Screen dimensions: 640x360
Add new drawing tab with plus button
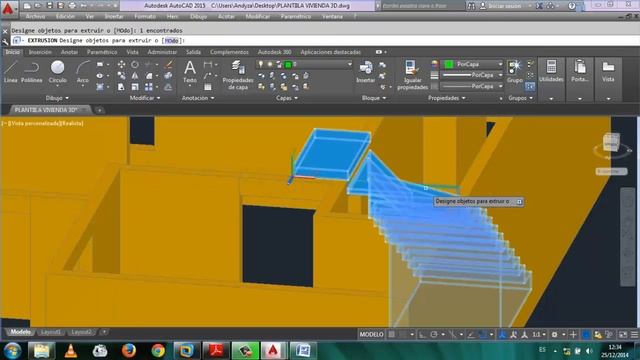(99, 110)
